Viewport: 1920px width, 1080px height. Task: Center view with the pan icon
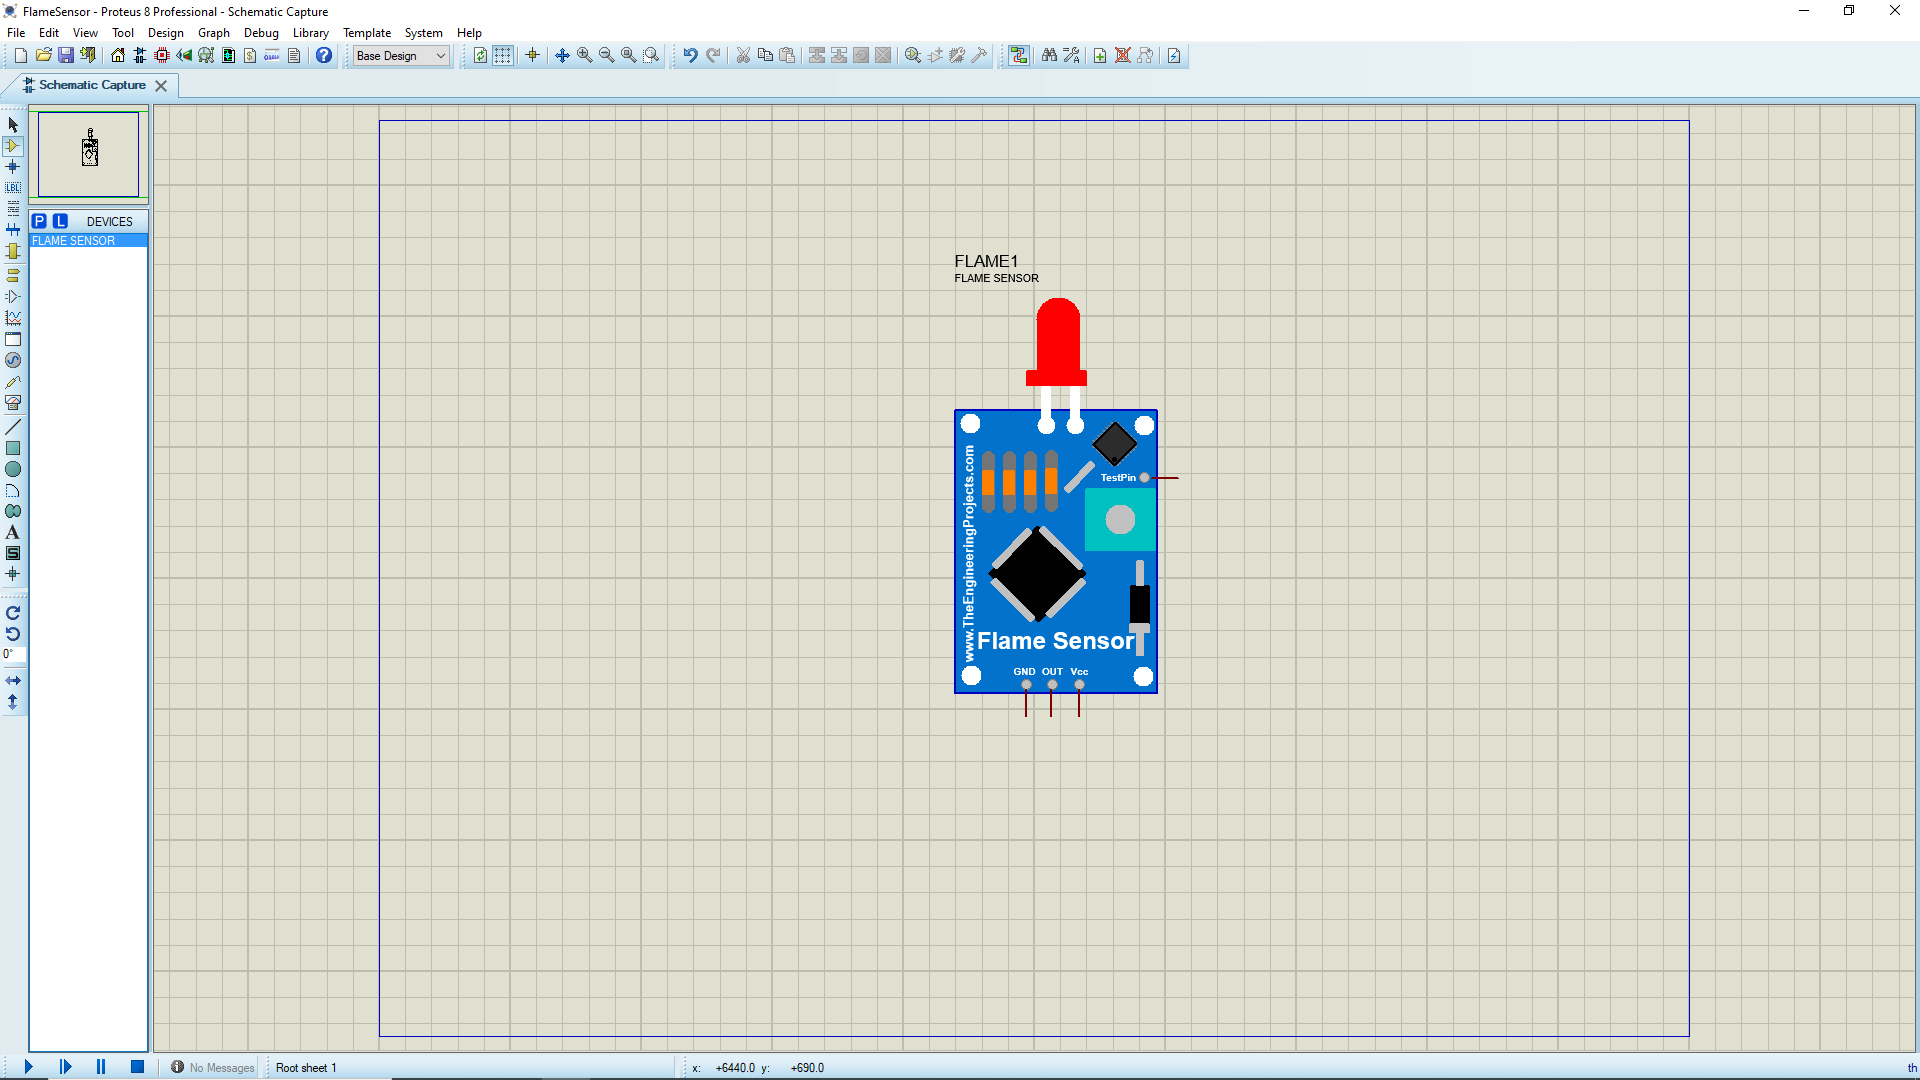click(x=562, y=56)
